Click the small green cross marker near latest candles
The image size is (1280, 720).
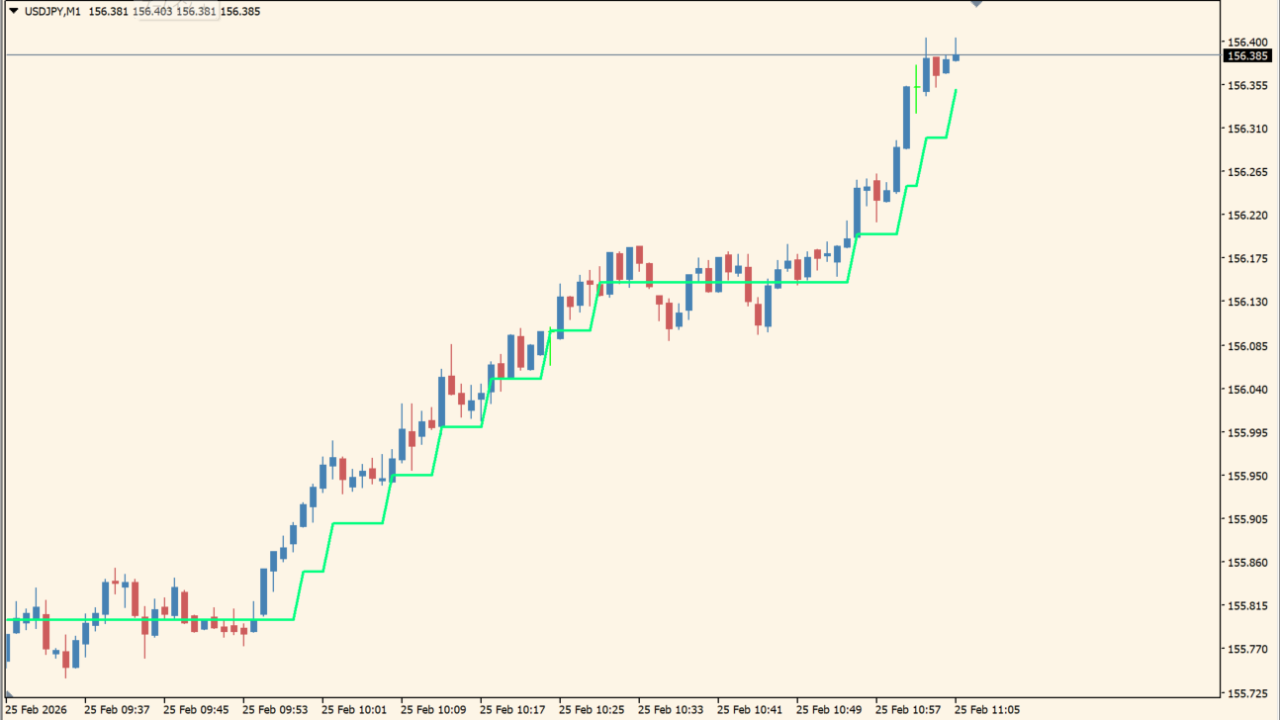pos(916,89)
